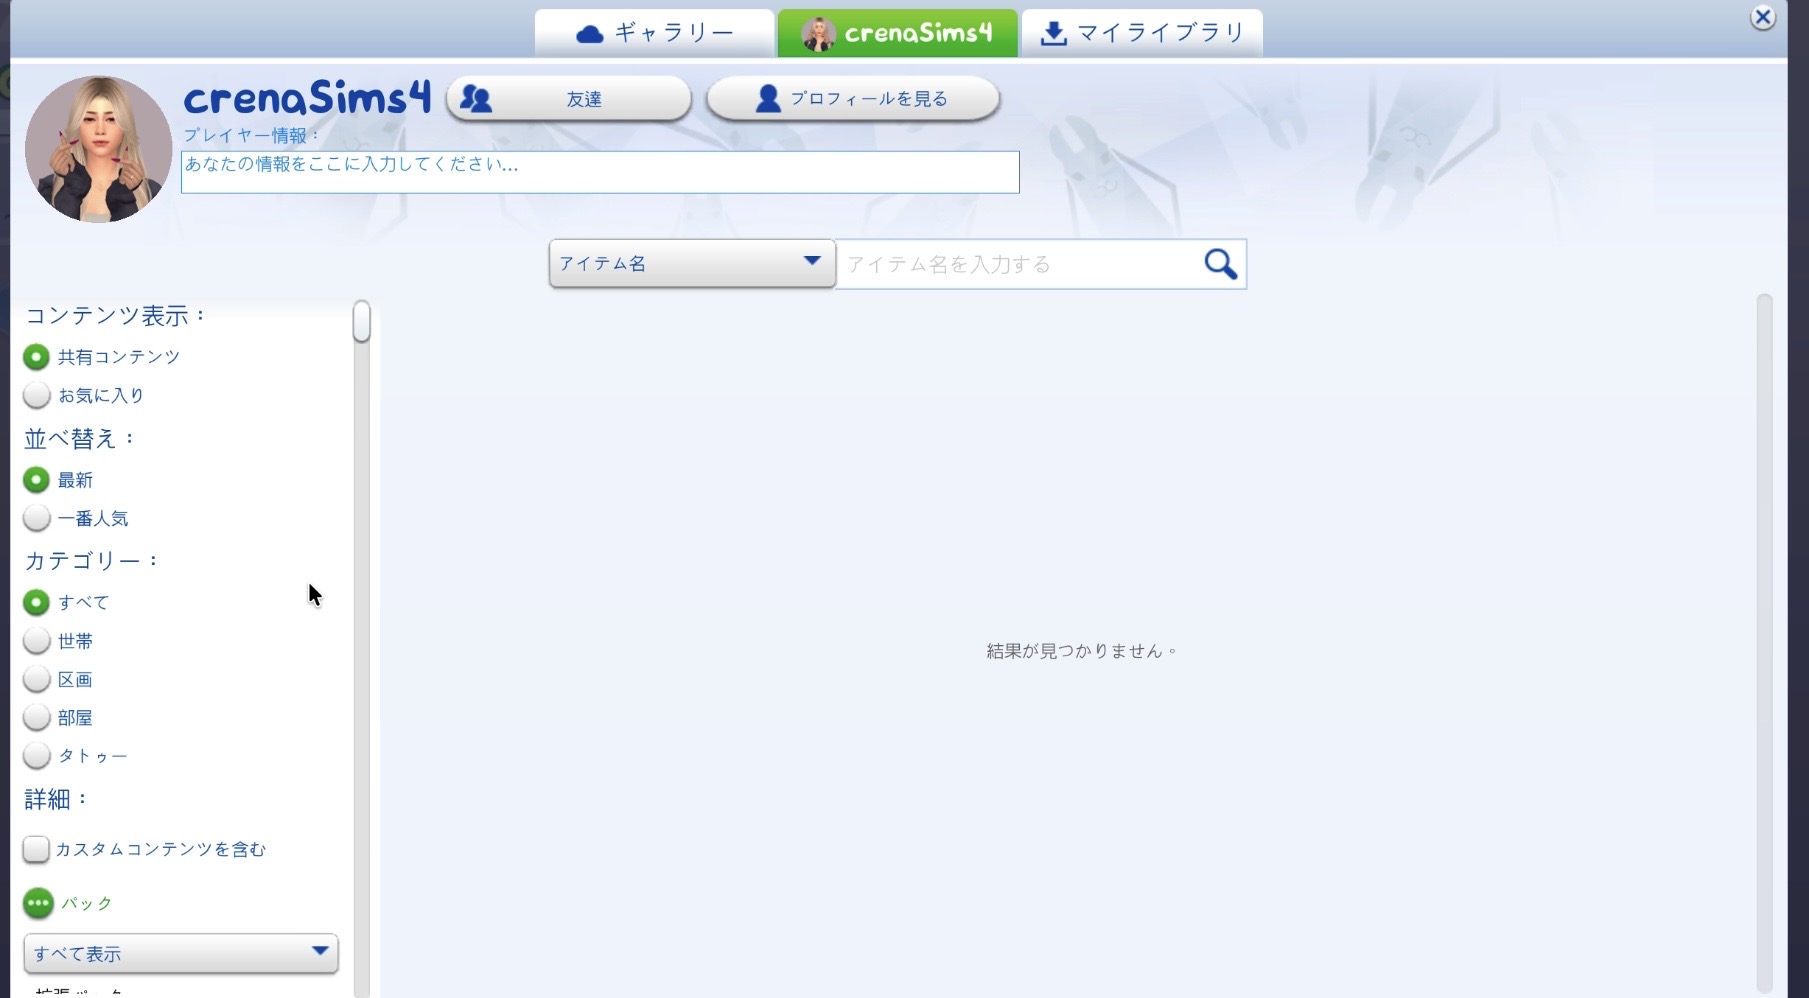Enable カスタムコンテンツを含む checkbox
This screenshot has width=1809, height=998.
click(36, 849)
